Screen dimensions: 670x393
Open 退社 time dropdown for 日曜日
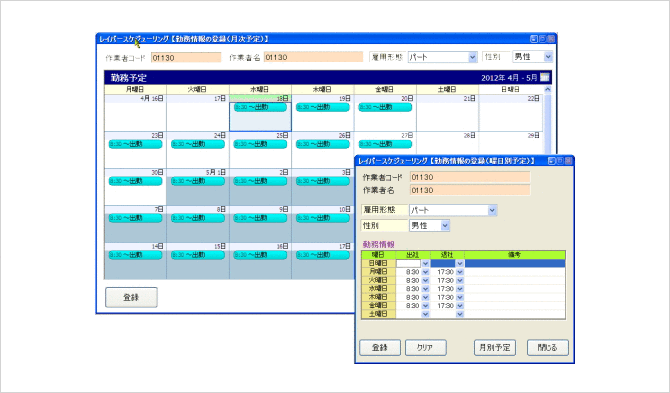(460, 264)
